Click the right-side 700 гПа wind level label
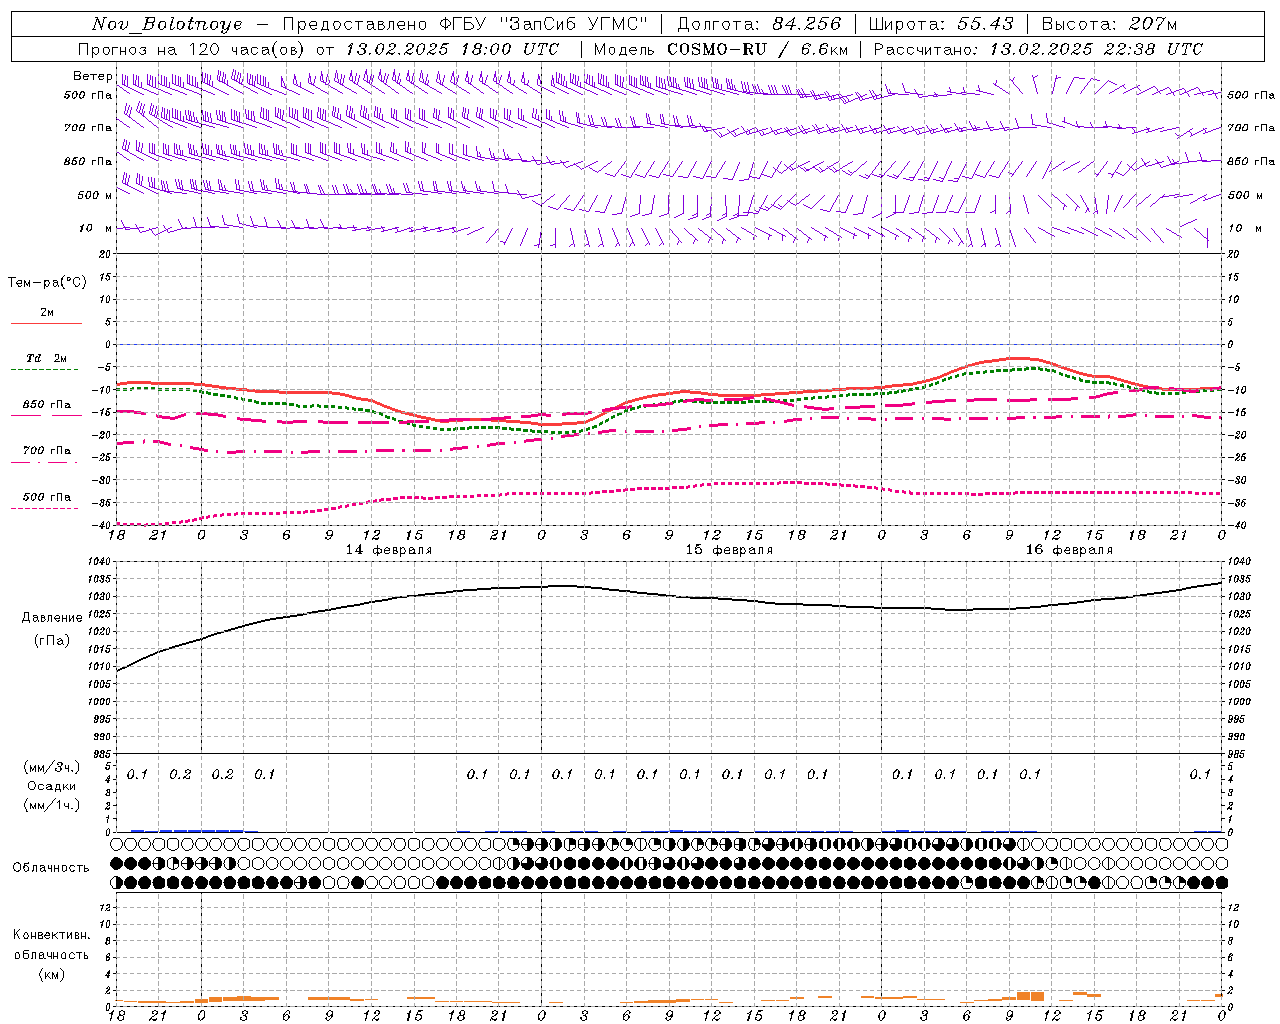 (x=1250, y=128)
